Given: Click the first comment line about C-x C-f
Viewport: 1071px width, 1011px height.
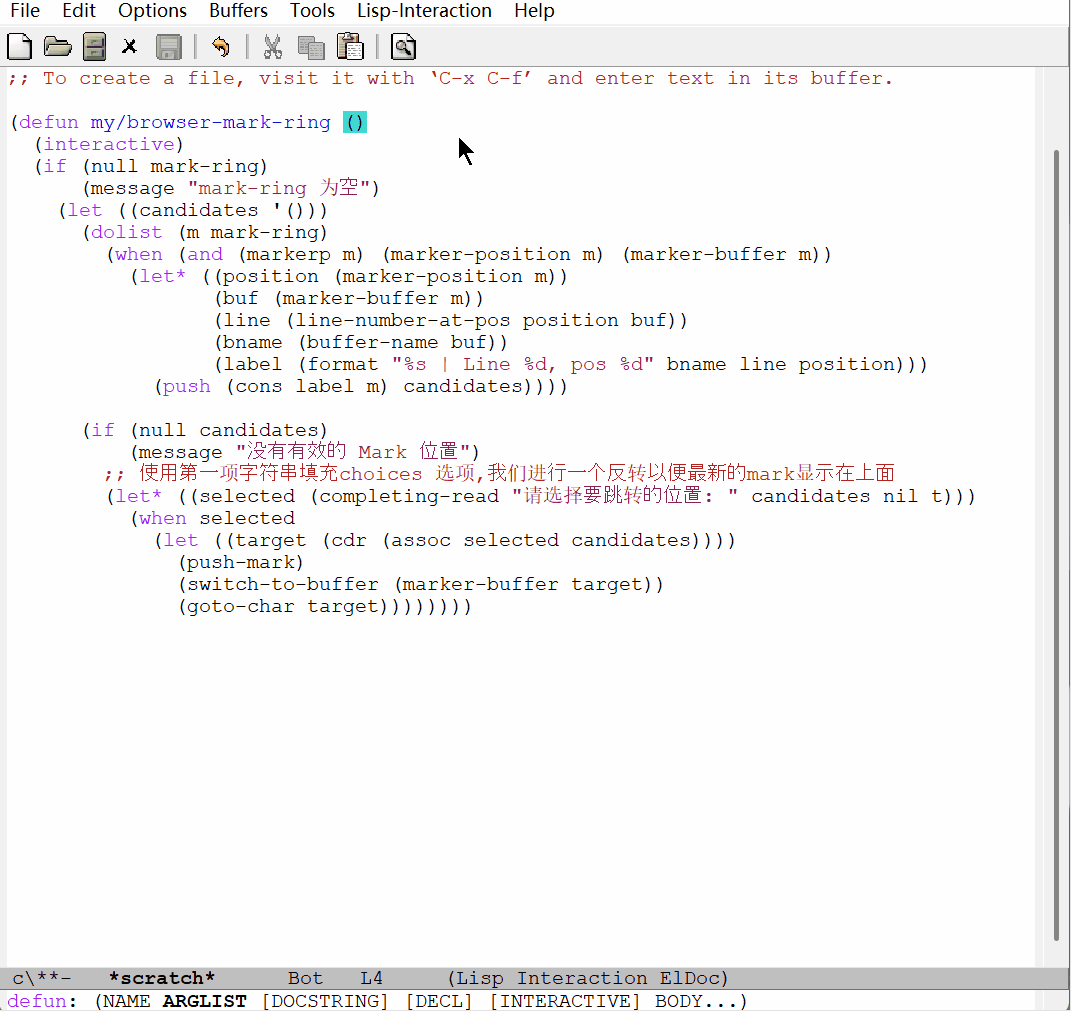Looking at the screenshot, I should (450, 78).
